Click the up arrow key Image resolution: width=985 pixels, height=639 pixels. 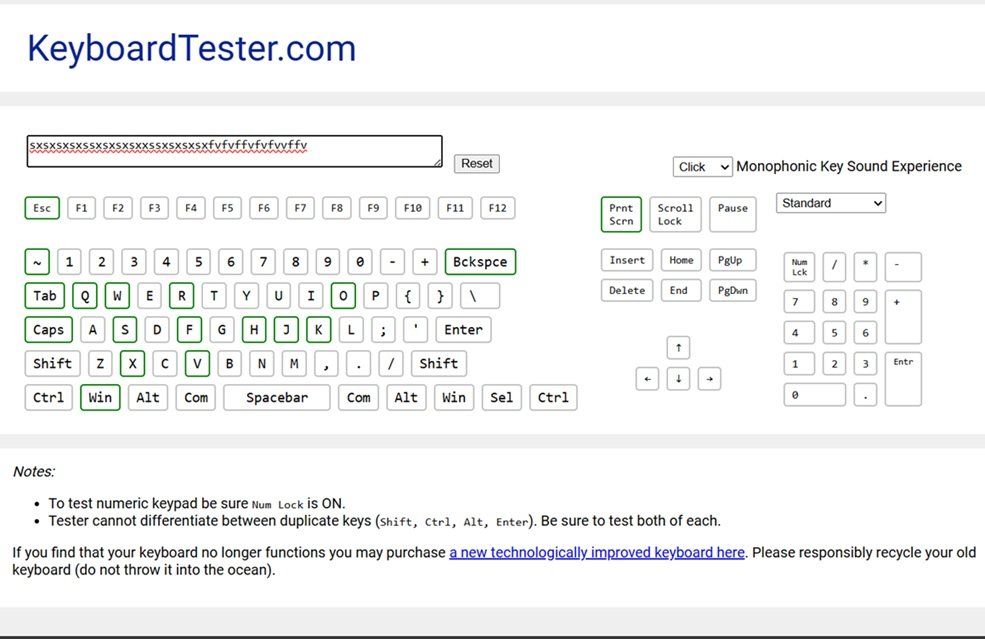click(678, 348)
